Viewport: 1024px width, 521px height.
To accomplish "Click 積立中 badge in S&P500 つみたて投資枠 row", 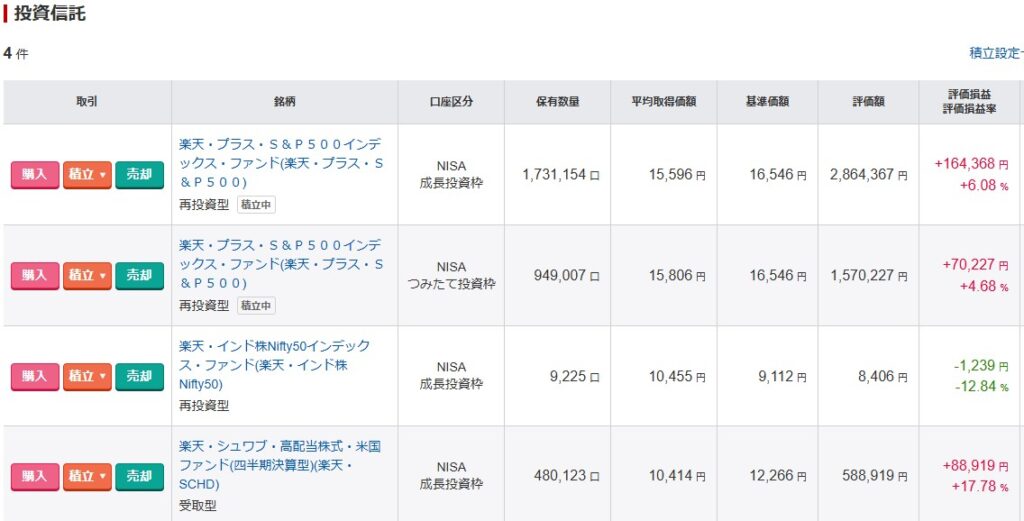I will coord(256,305).
